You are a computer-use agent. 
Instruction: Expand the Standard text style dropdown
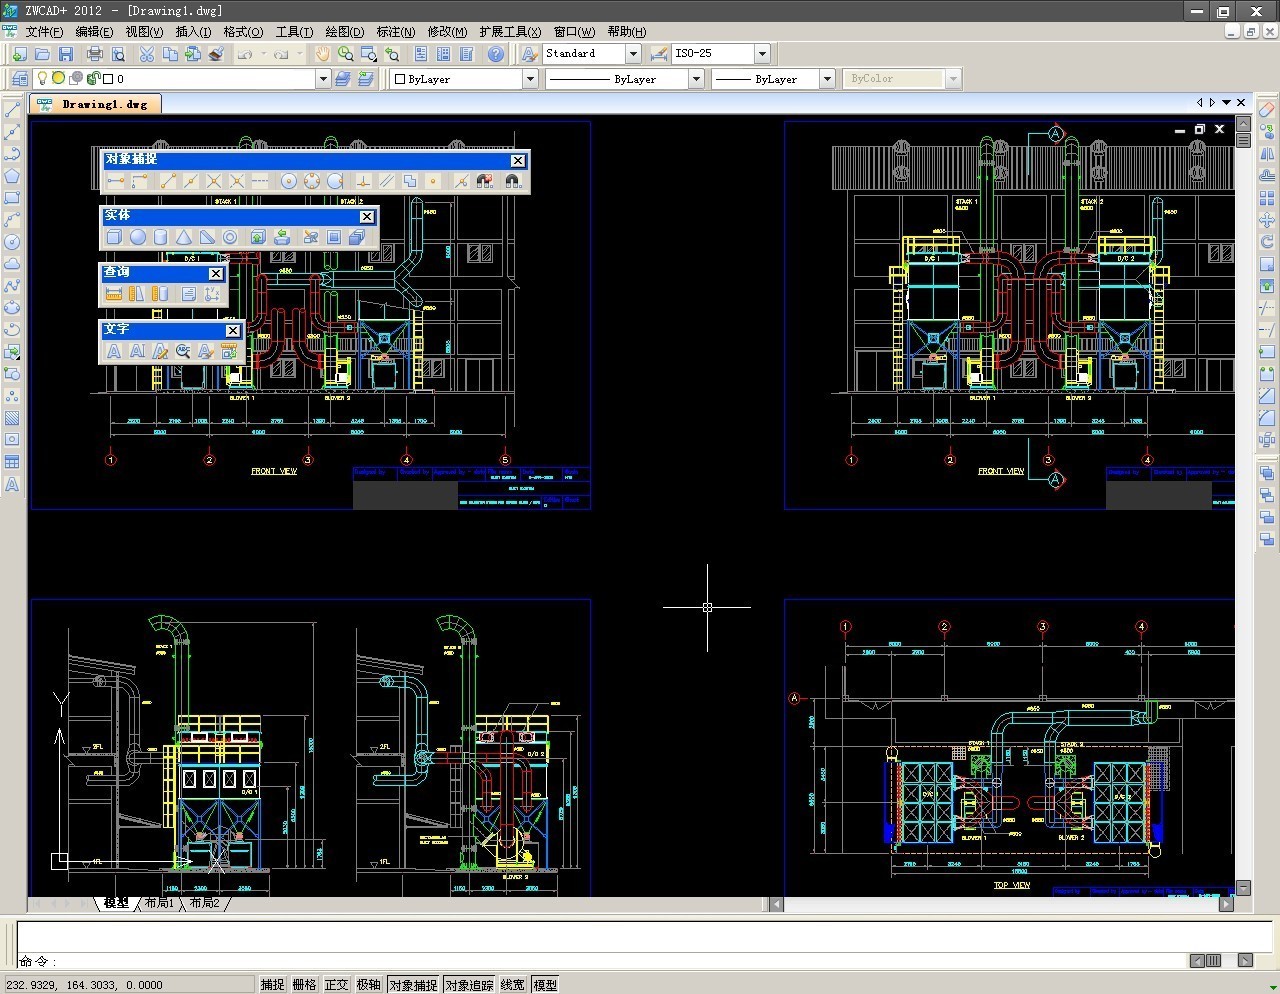click(x=632, y=54)
